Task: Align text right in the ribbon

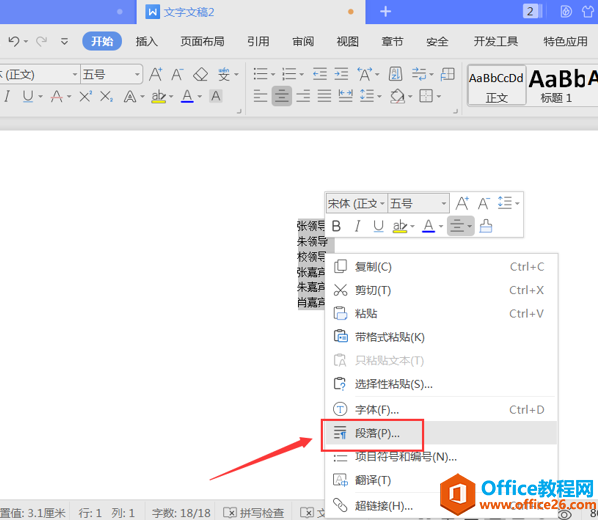Action: point(303,96)
